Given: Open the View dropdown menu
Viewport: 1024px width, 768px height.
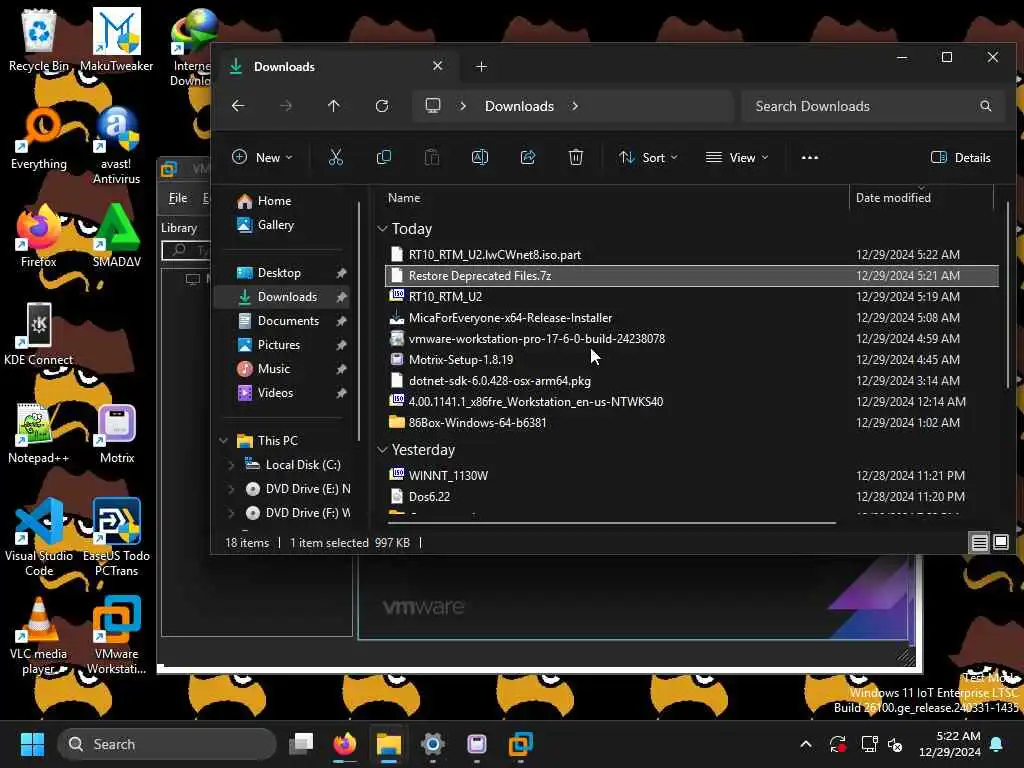Looking at the screenshot, I should (737, 157).
